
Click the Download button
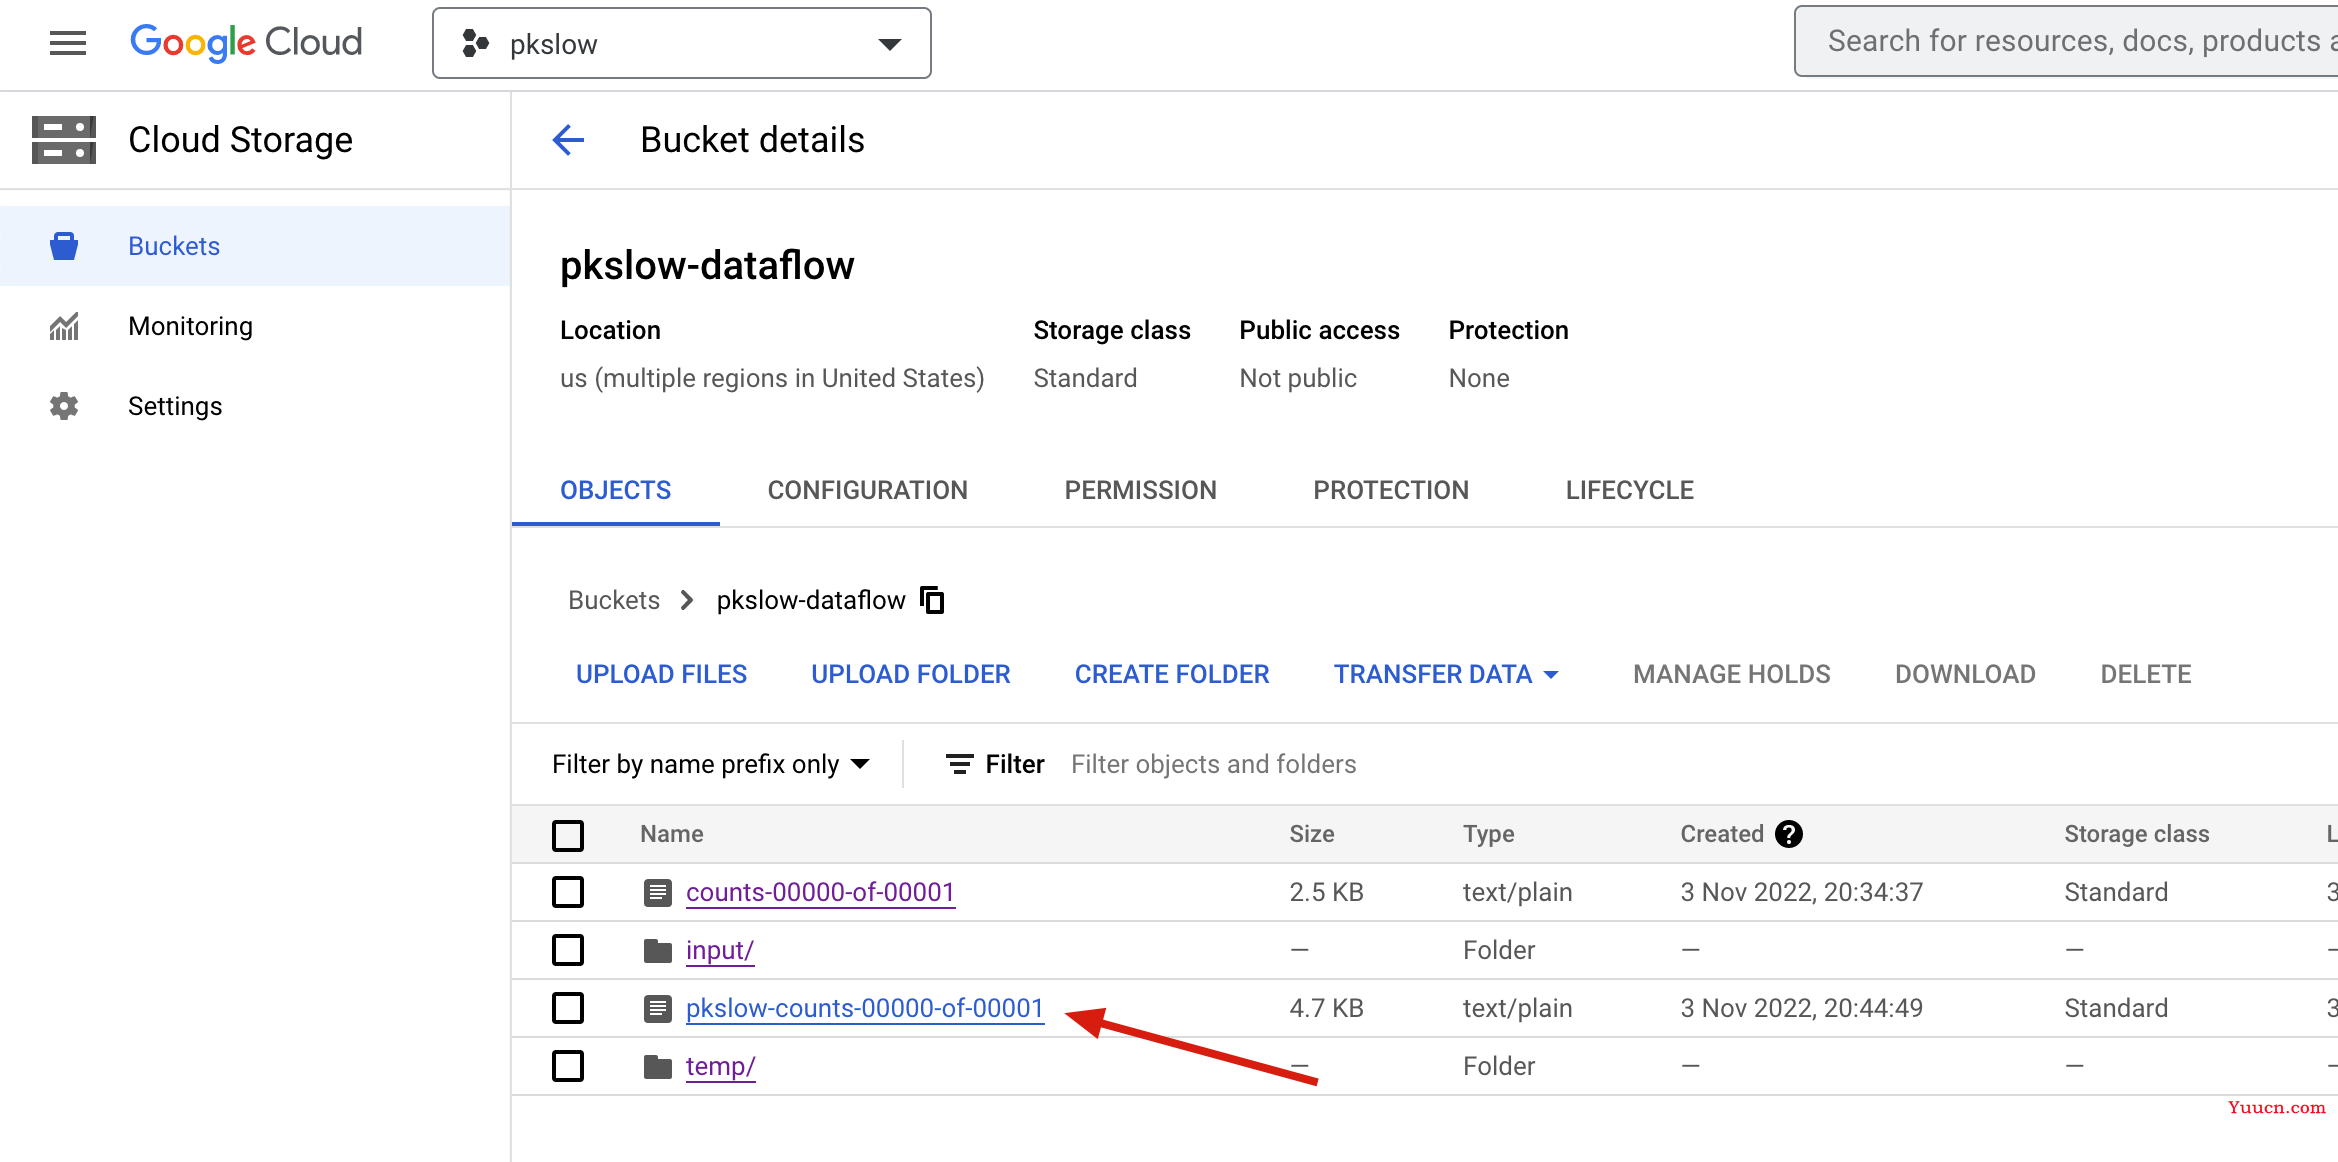click(x=1965, y=674)
